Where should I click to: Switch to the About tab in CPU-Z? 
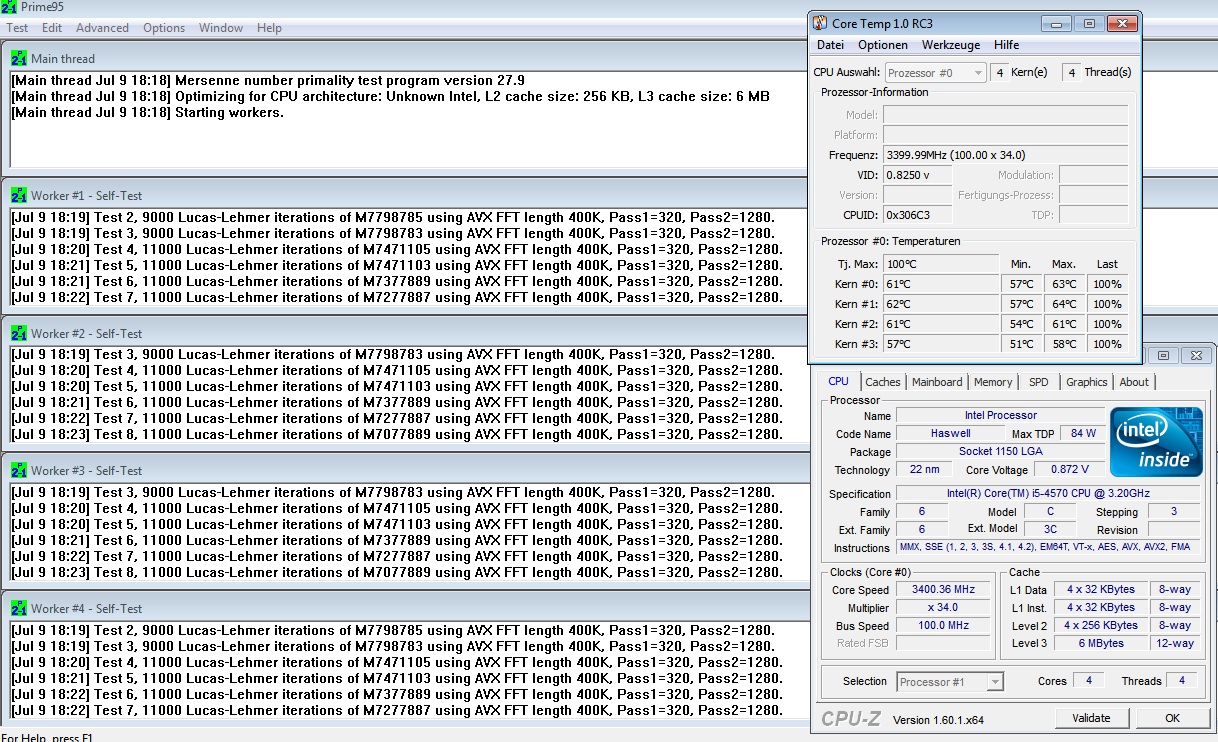1134,382
